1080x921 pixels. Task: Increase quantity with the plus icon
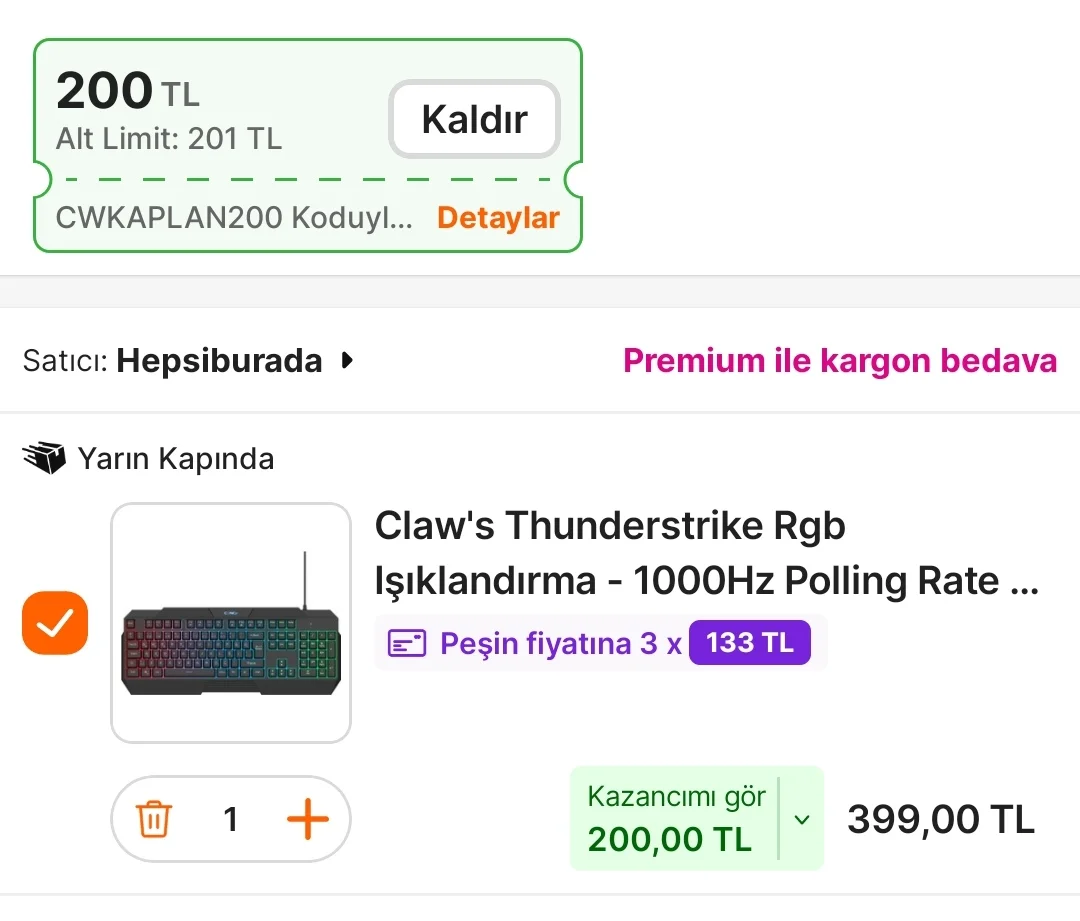308,820
